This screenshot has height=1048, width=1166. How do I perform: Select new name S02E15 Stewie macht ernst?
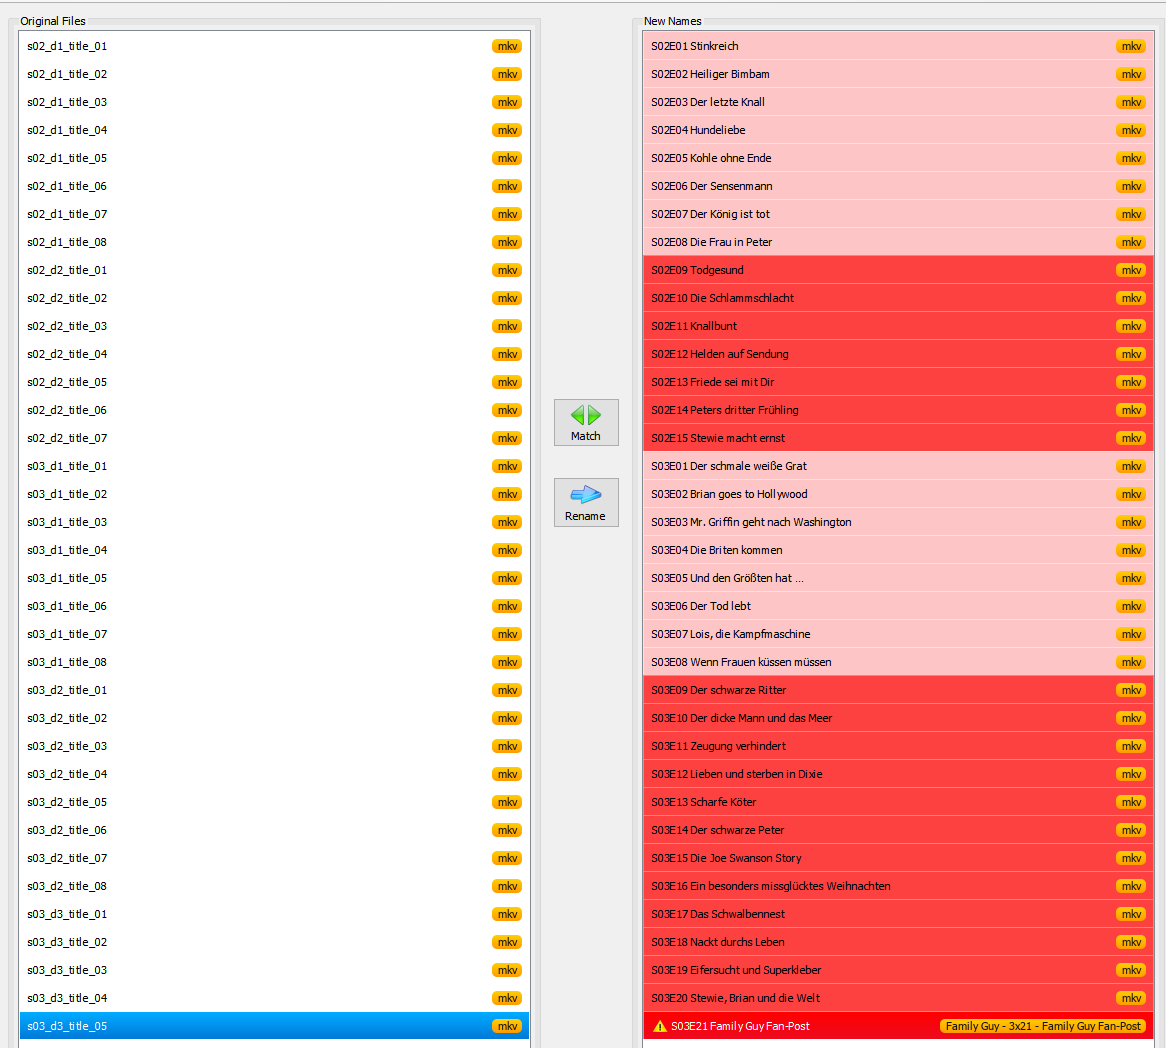click(x=718, y=438)
